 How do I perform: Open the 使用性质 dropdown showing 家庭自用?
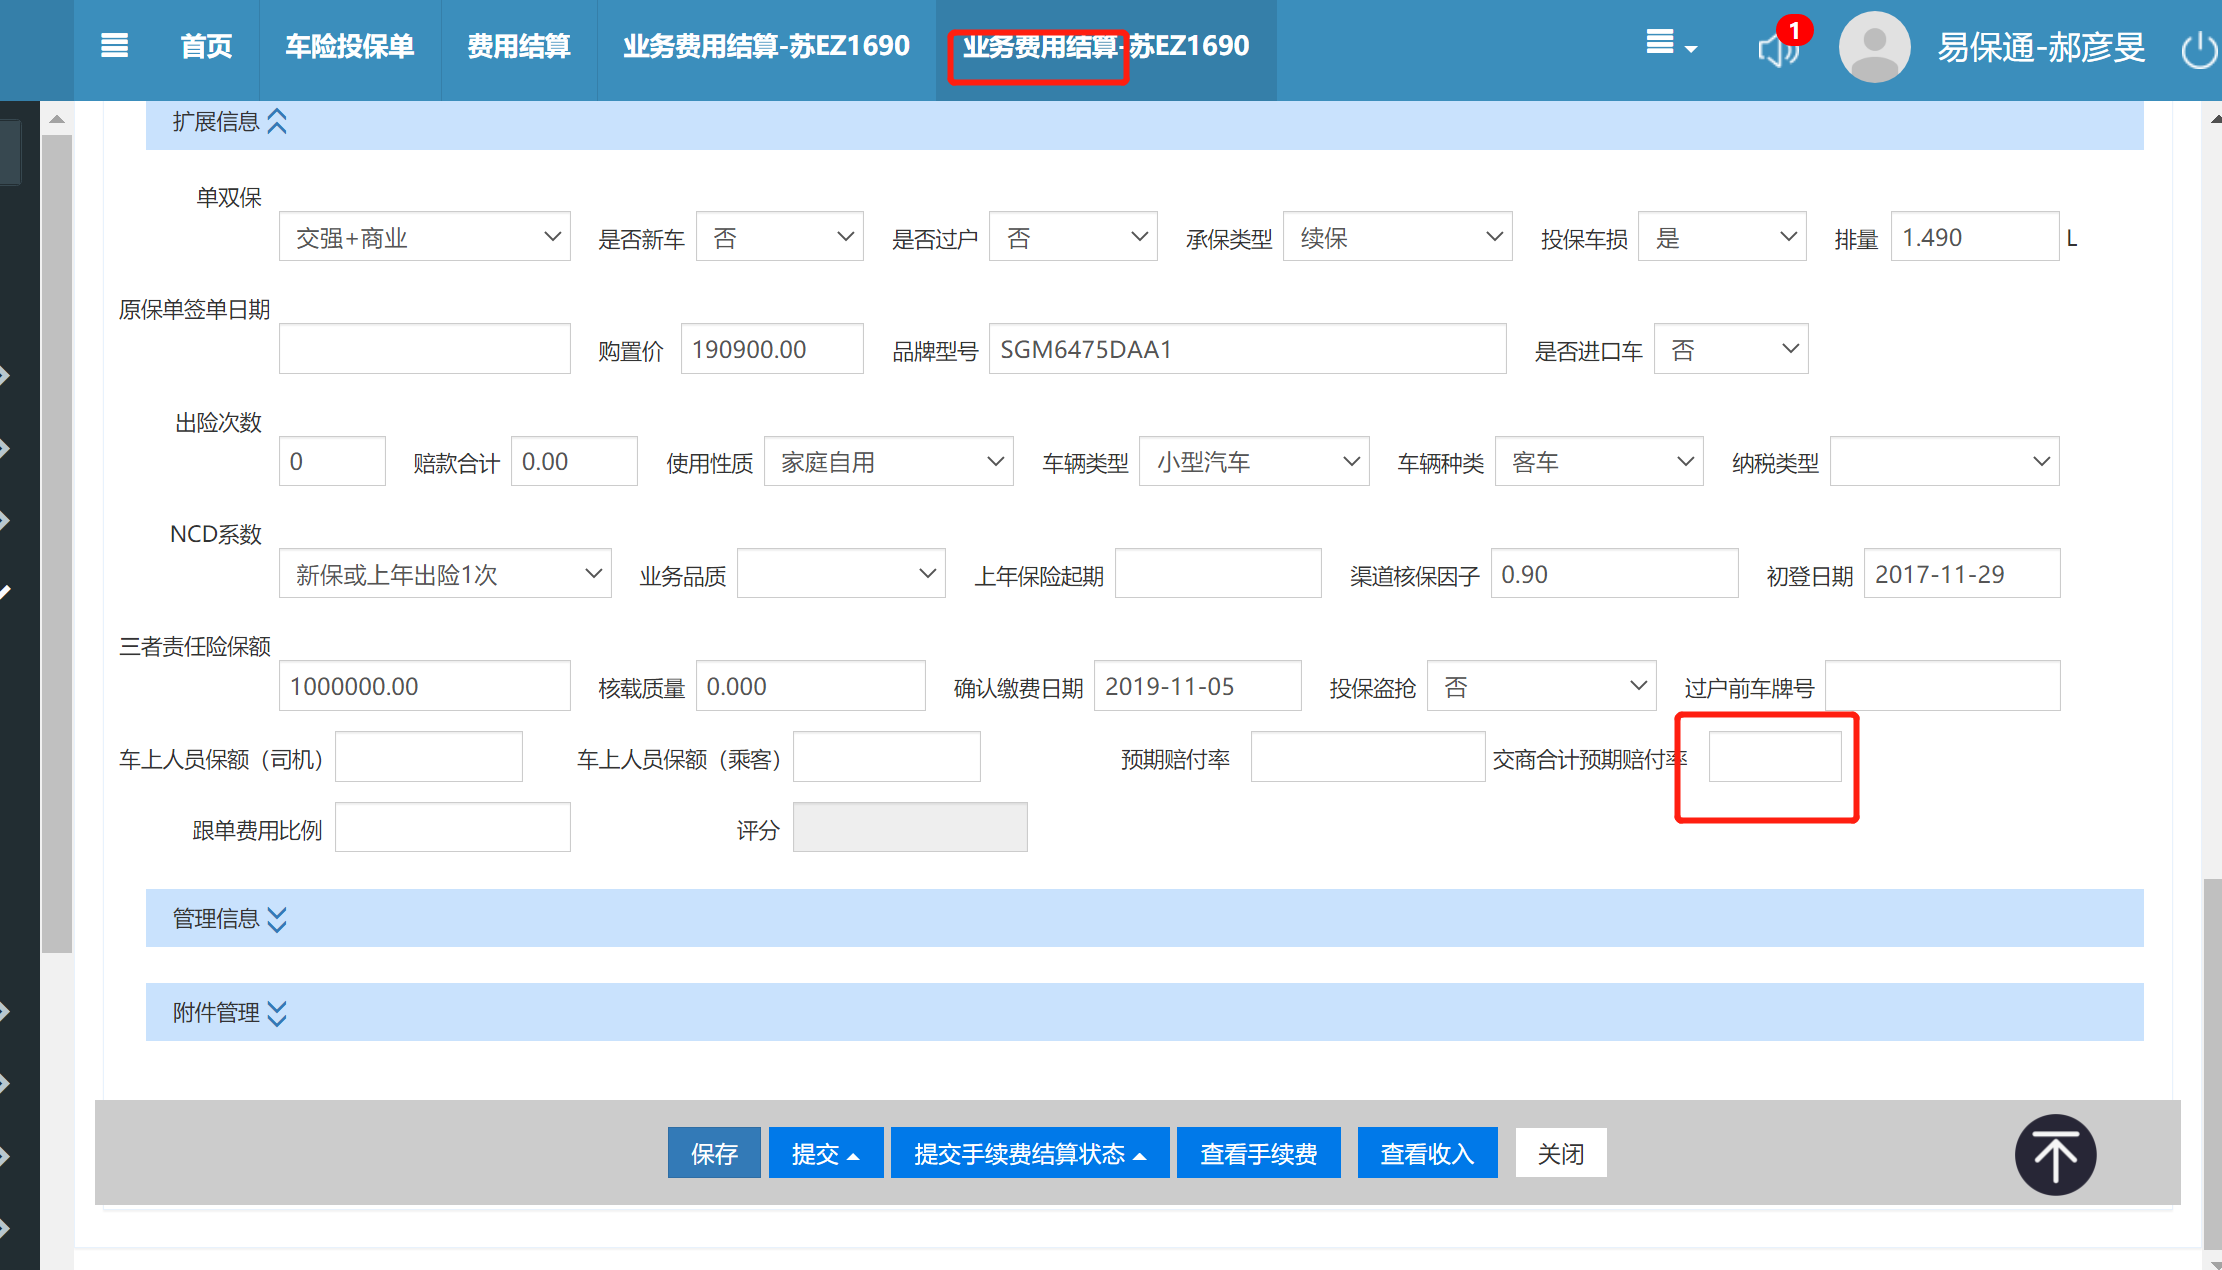888,462
